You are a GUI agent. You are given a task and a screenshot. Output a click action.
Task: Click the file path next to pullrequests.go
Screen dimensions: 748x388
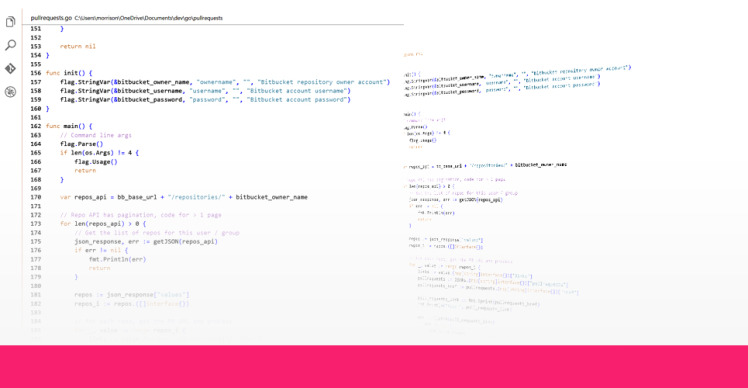pos(148,18)
